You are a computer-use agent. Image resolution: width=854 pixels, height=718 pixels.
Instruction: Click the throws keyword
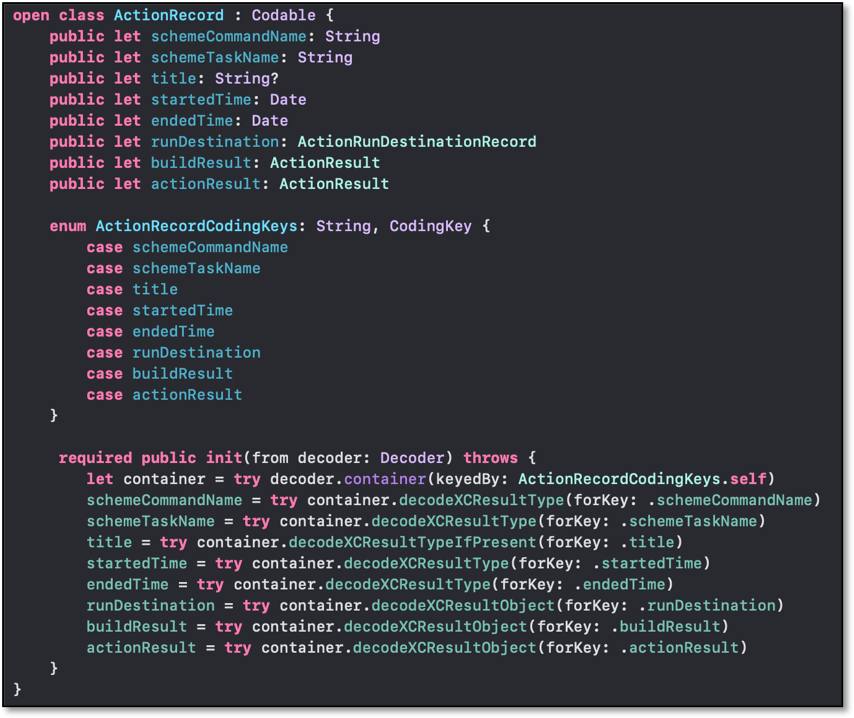[490, 458]
